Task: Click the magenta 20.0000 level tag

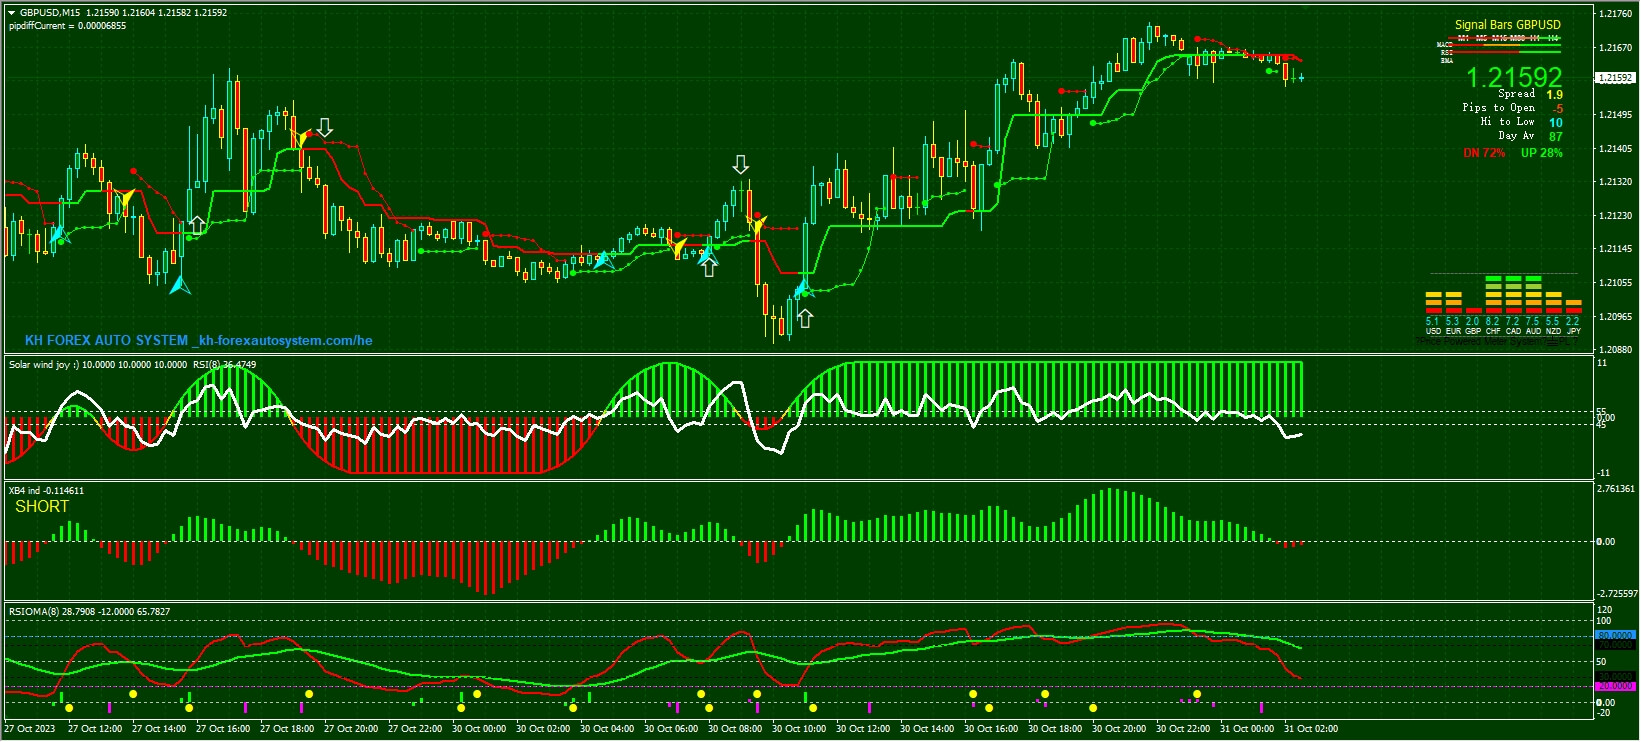Action: pos(1615,686)
